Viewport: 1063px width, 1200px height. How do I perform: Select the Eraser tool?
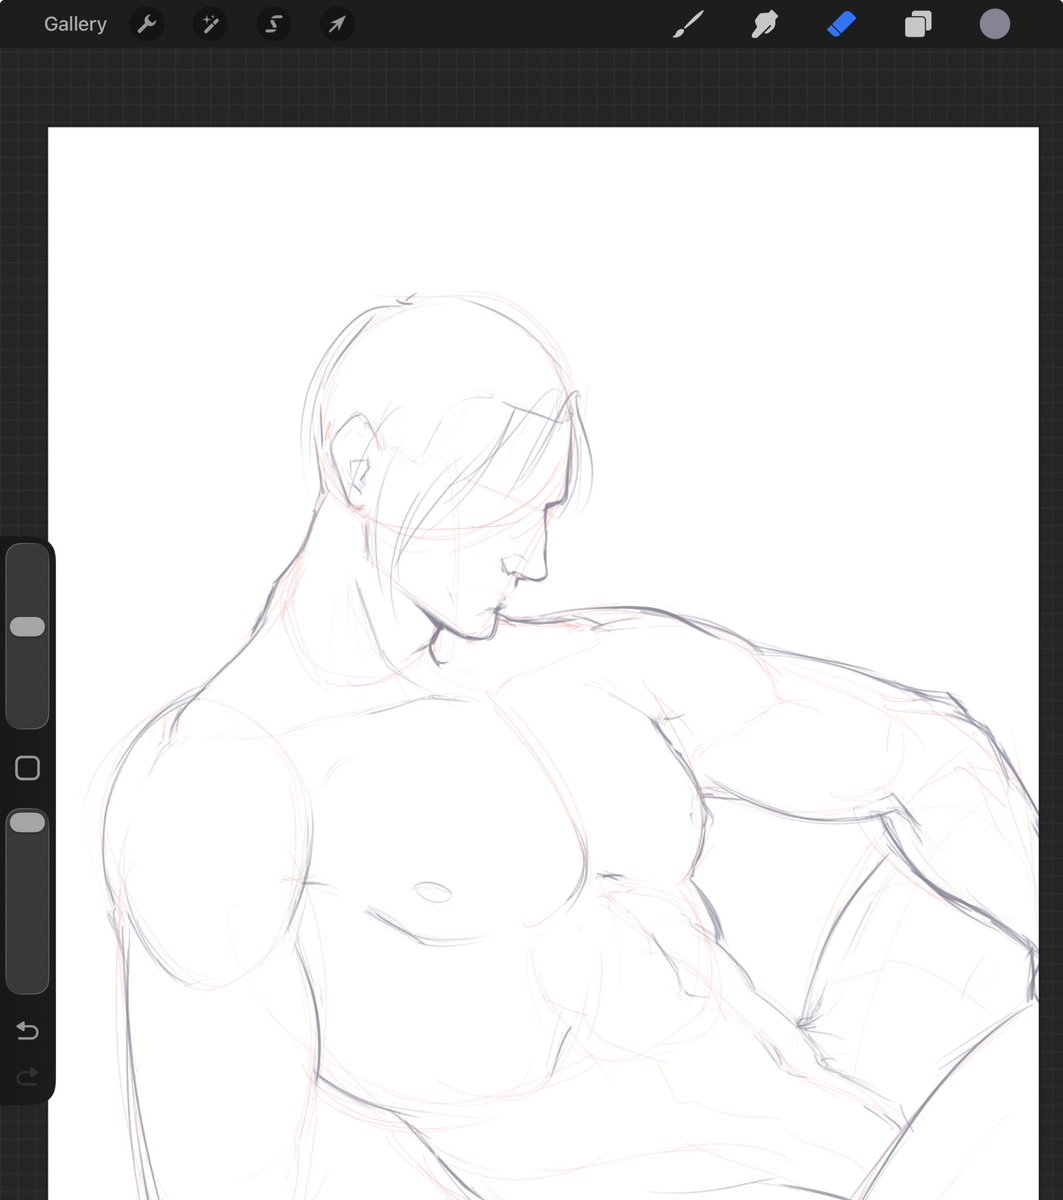[841, 24]
